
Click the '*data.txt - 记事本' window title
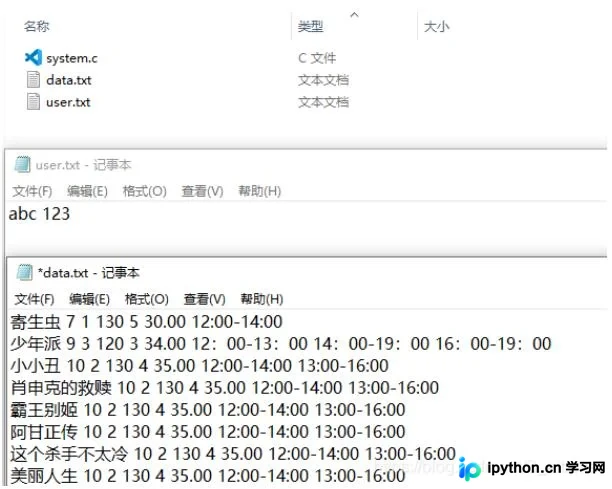(89, 272)
